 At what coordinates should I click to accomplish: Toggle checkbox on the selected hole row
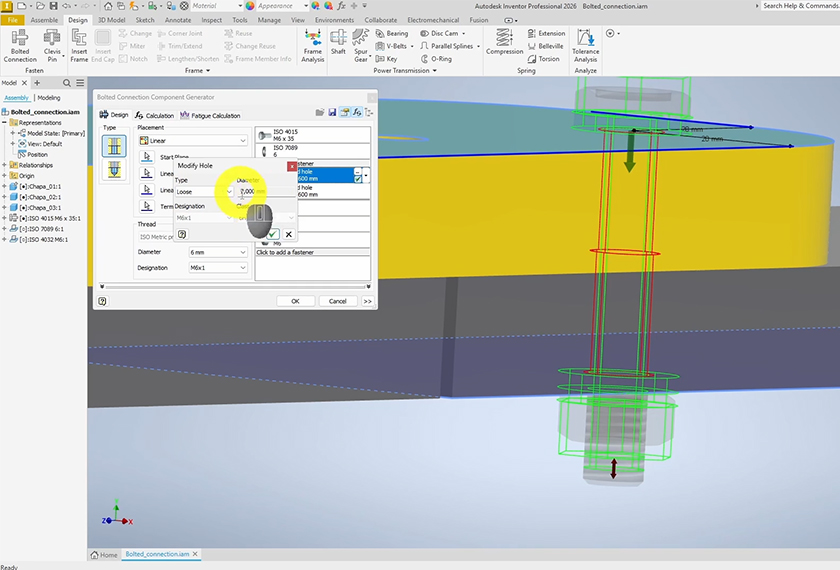point(358,179)
